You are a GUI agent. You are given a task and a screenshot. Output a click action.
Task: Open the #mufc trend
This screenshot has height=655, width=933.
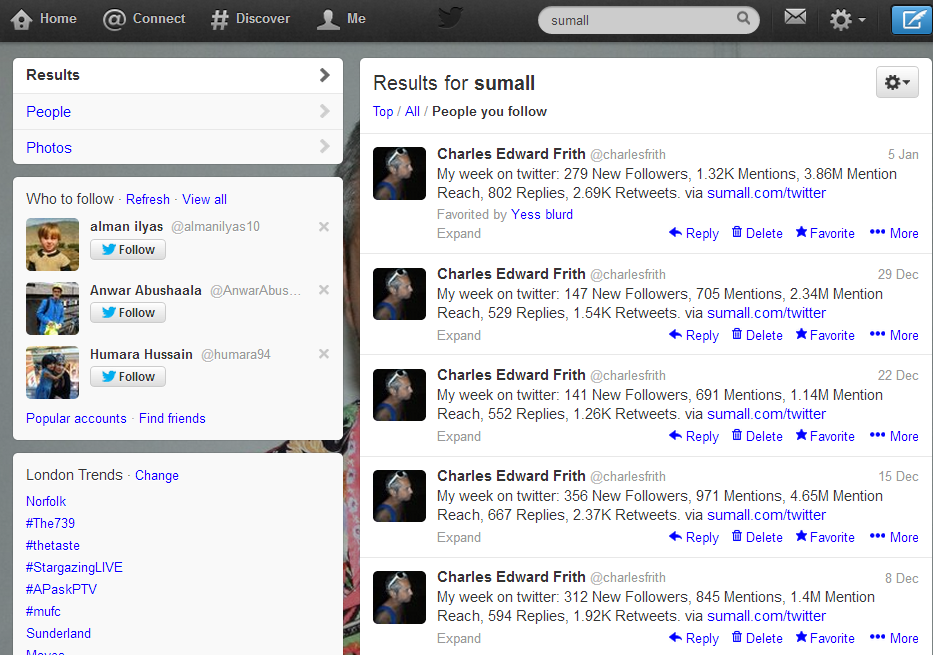point(43,612)
